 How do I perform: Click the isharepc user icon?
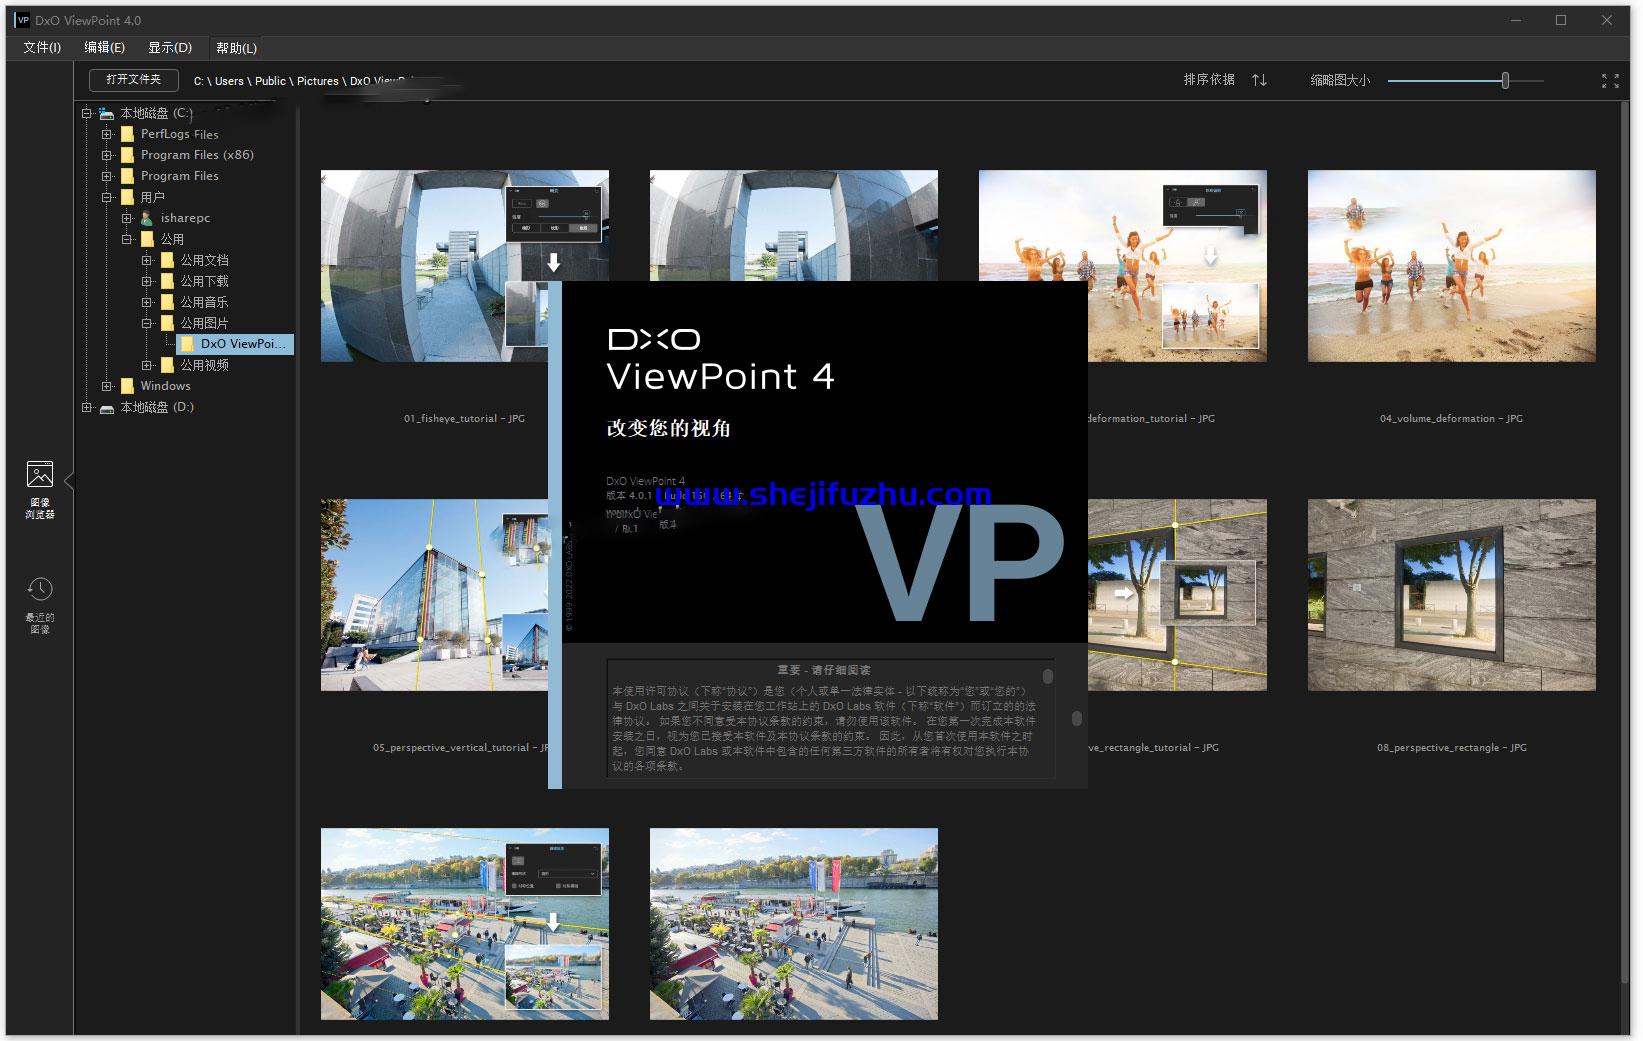(x=147, y=218)
